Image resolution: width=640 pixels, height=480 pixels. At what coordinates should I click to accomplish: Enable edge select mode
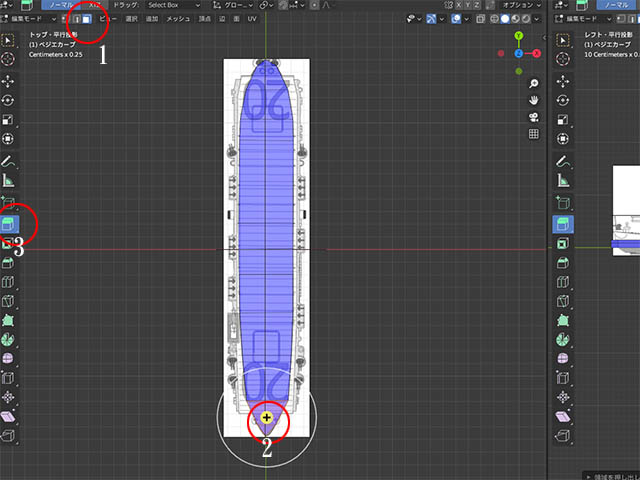coord(76,19)
